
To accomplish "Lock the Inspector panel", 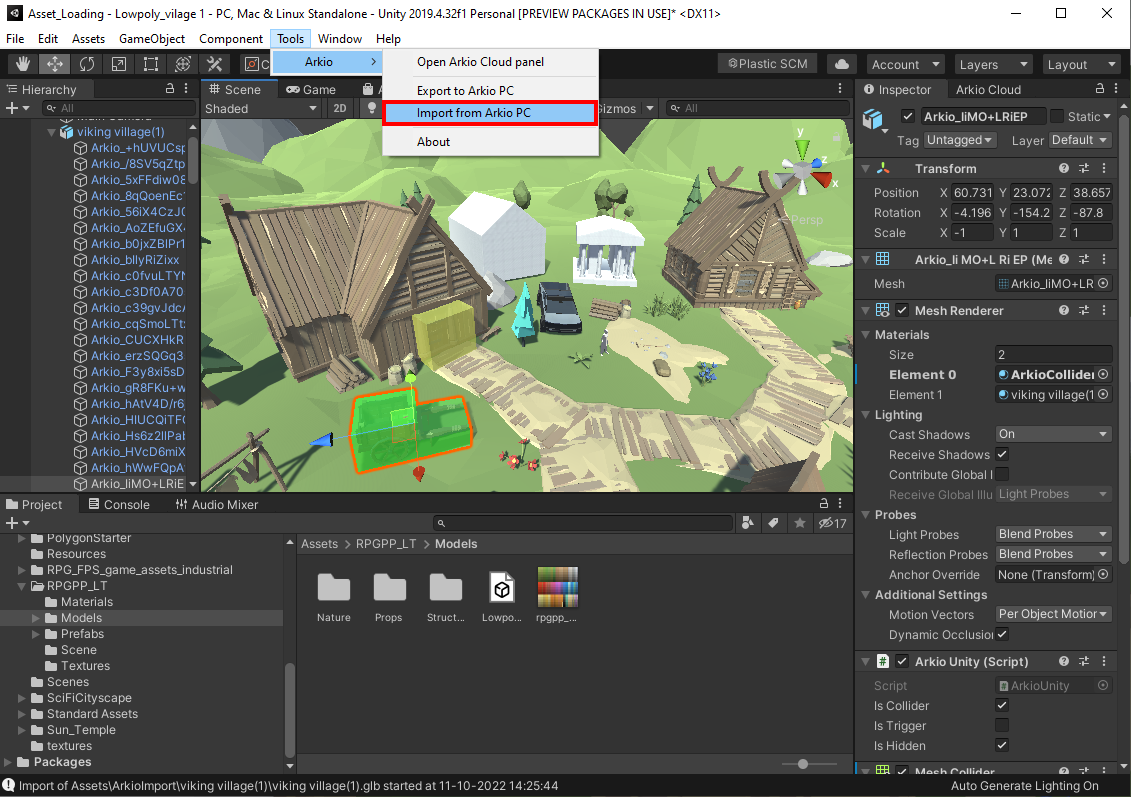I will point(1100,89).
